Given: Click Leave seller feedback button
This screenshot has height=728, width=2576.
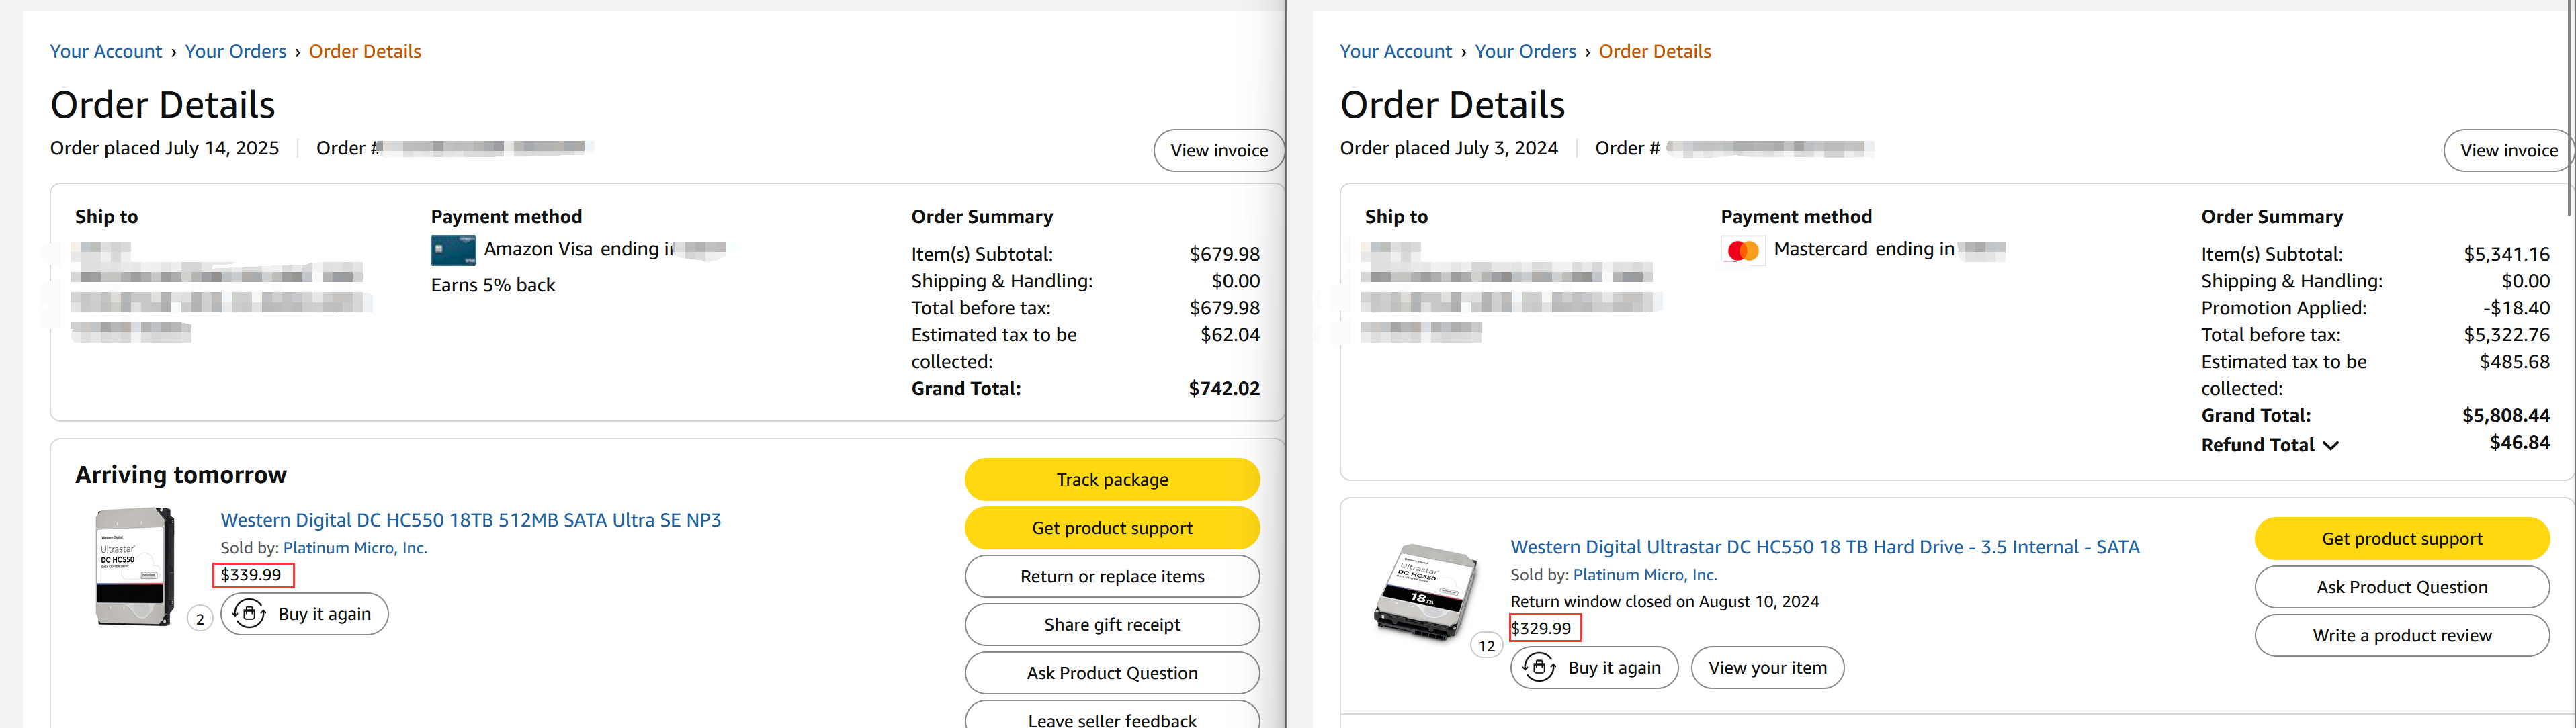Looking at the screenshot, I should 1111,718.
